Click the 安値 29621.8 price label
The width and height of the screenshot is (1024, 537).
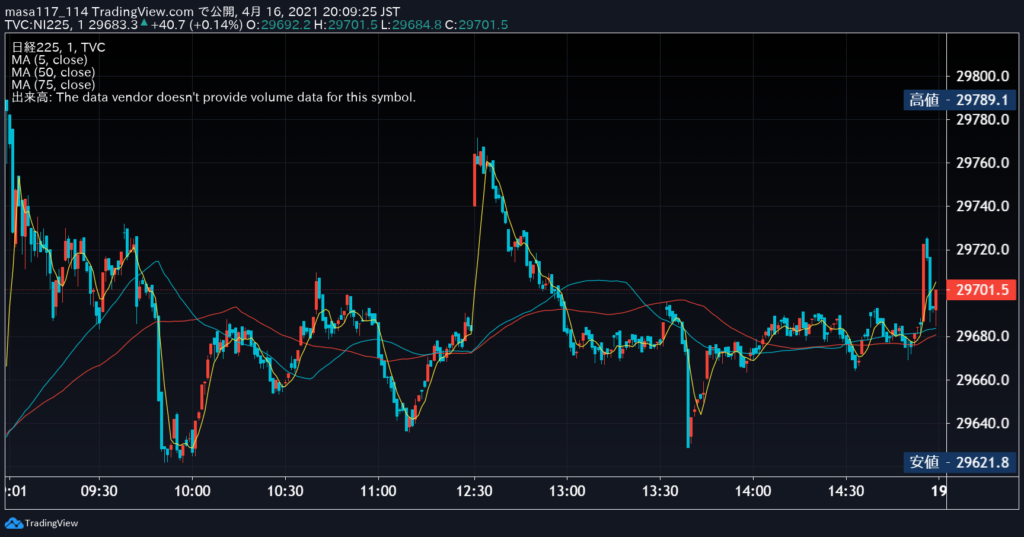pos(959,462)
